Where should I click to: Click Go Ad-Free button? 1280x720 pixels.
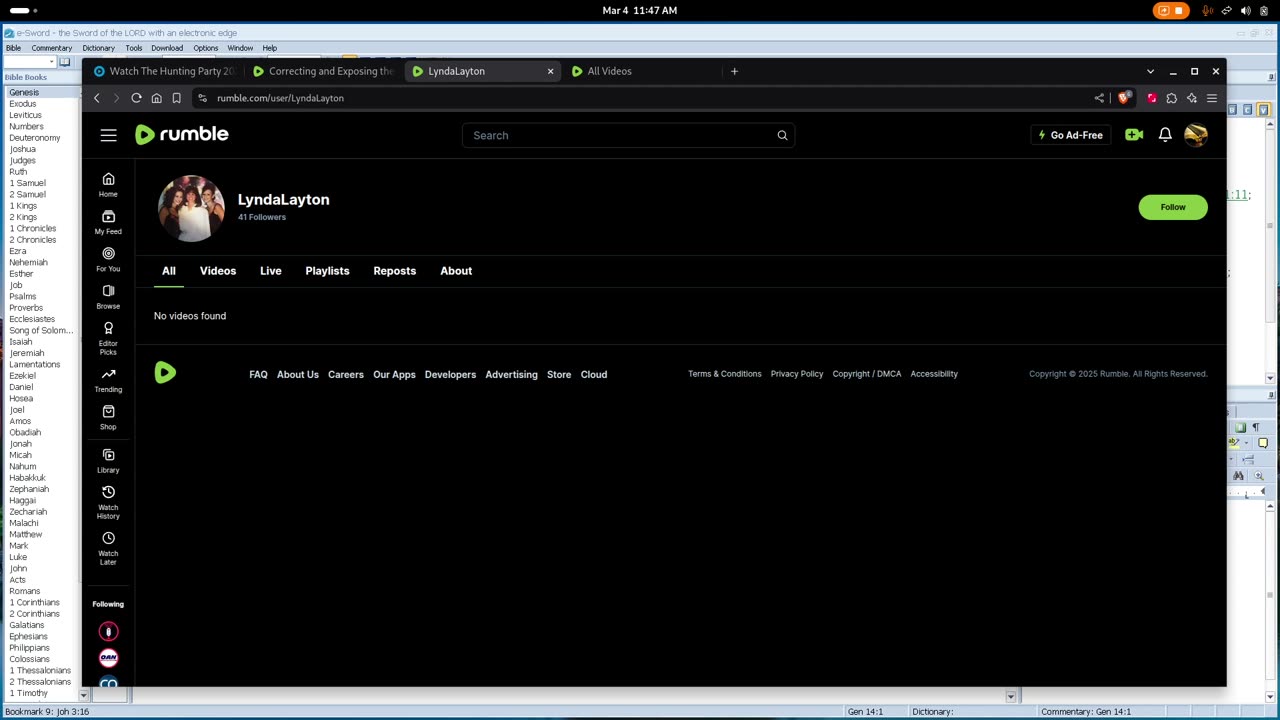coord(1070,135)
